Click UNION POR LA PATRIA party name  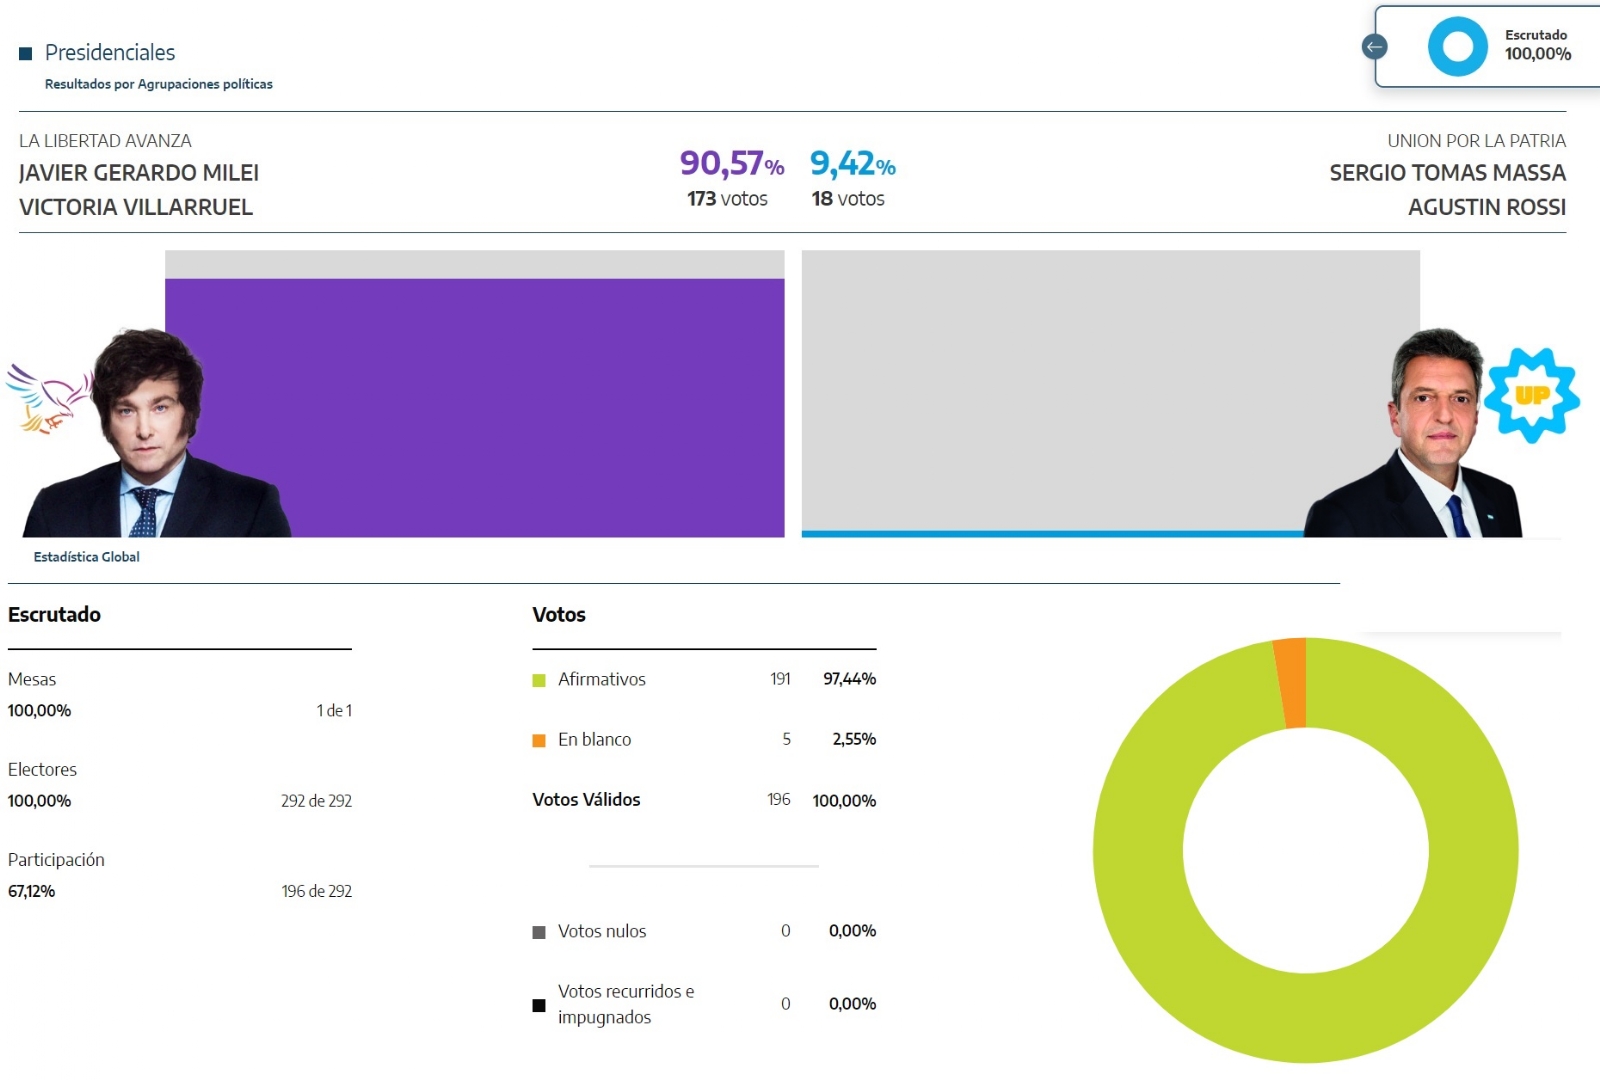(1476, 141)
